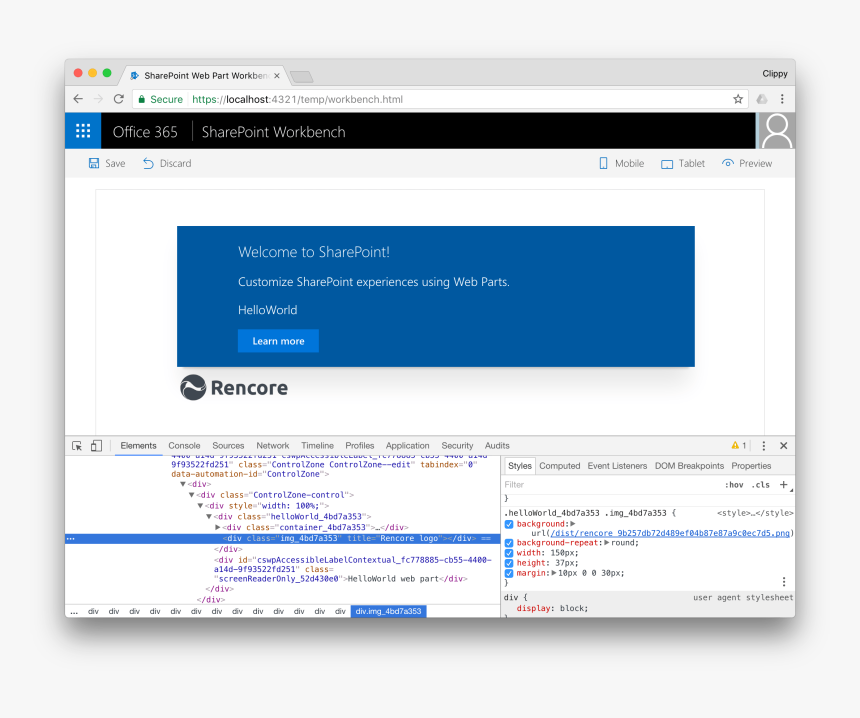The image size is (860, 718).
Task: Open the selected row's ellipsis actions
Action: [70, 539]
